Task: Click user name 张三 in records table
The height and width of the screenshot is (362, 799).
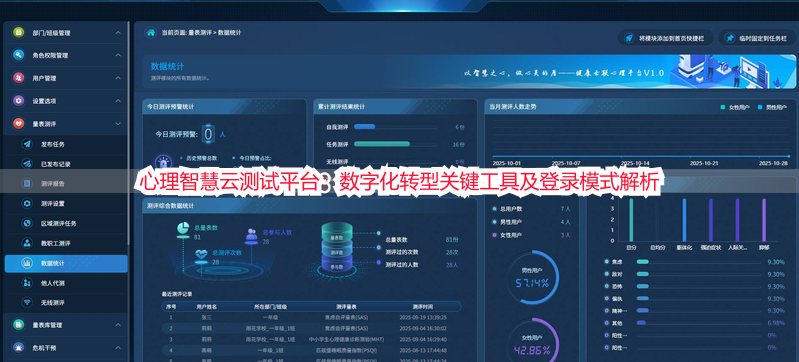Action: pos(206,317)
